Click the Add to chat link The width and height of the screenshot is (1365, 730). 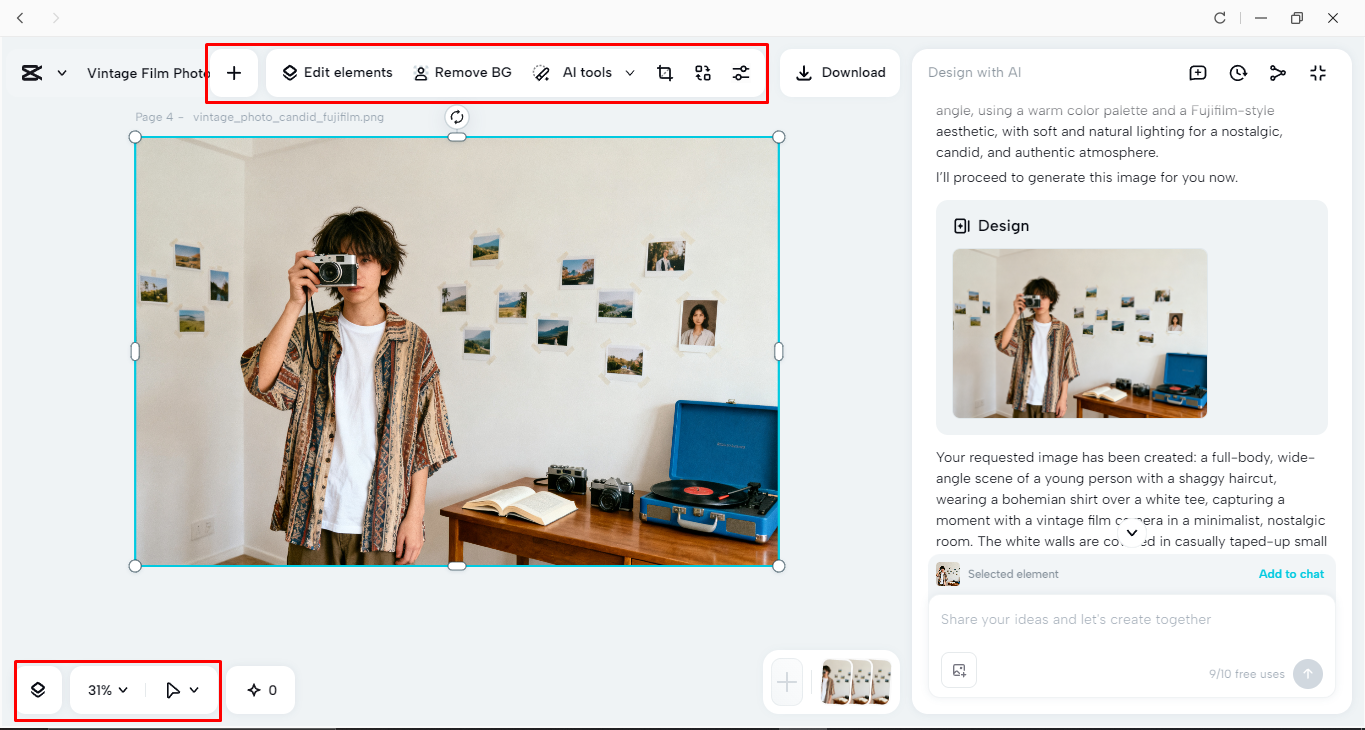pyautogui.click(x=1291, y=574)
